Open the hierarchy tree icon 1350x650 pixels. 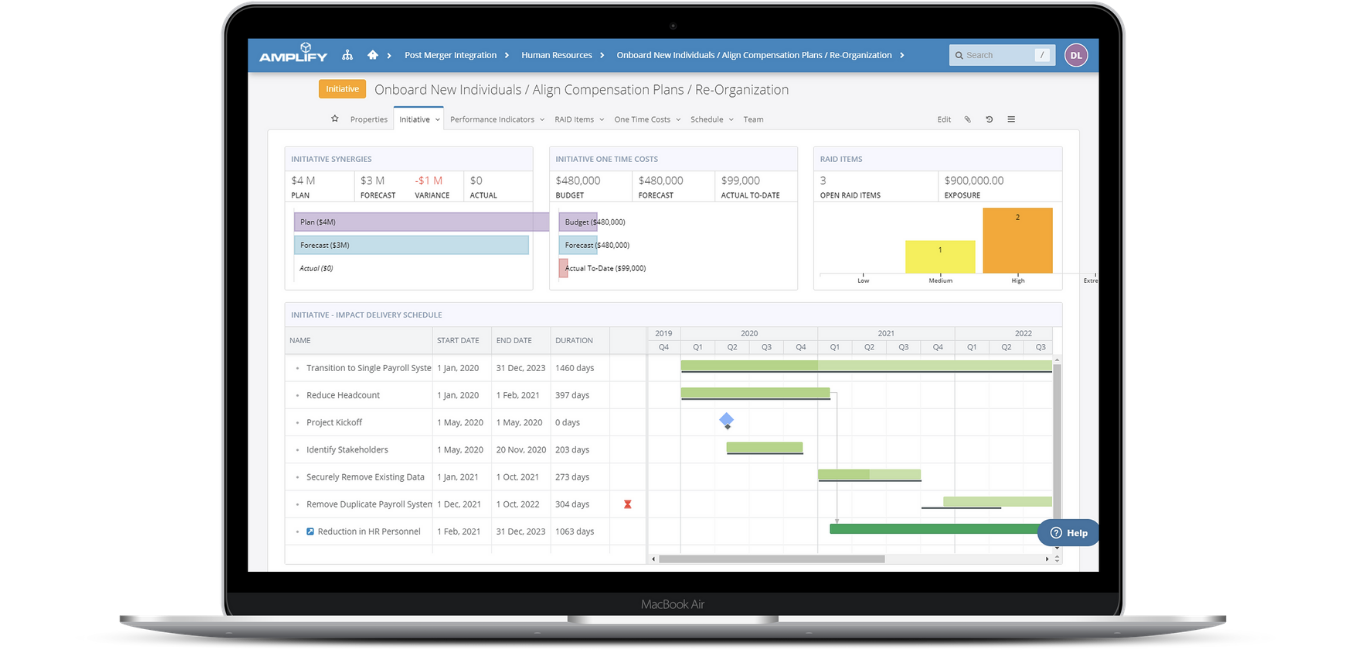348,55
